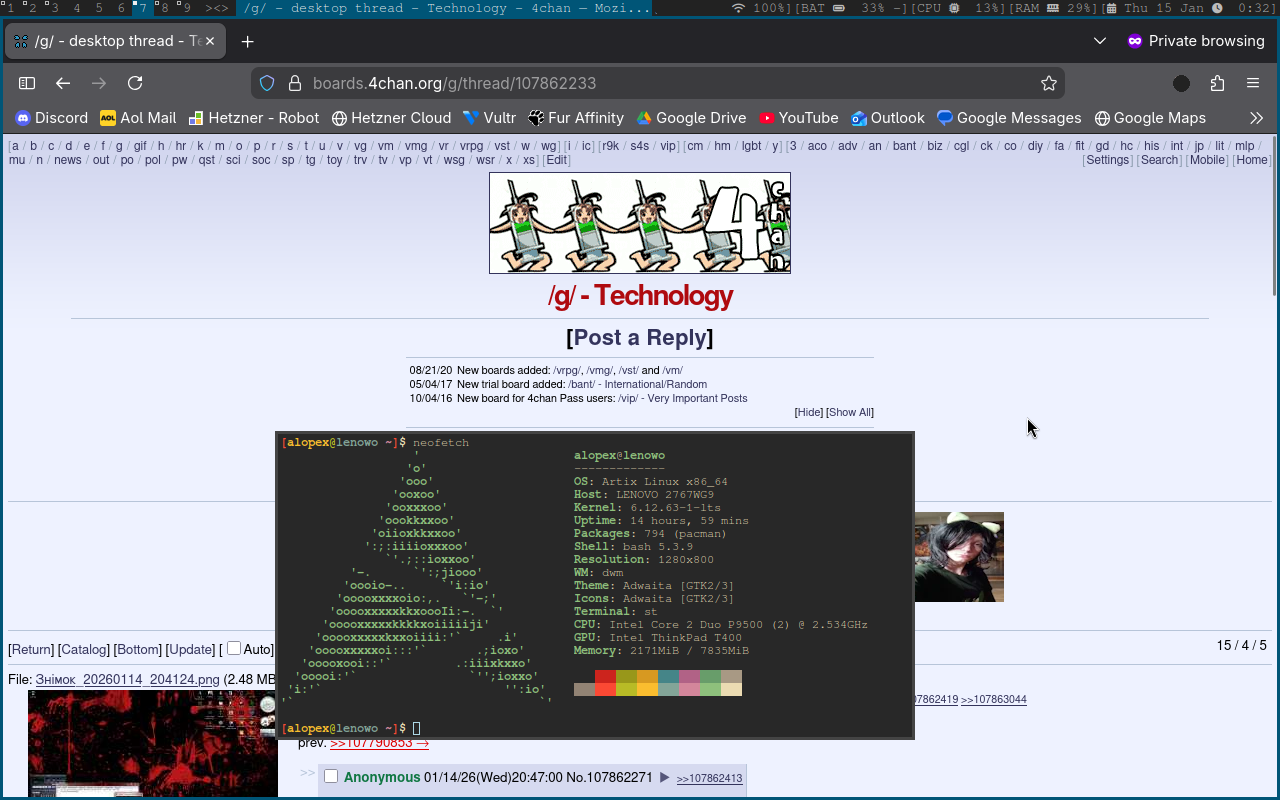This screenshot has width=1280, height=800.
Task: Open tracking protection shield icon in address bar
Action: (x=267, y=83)
